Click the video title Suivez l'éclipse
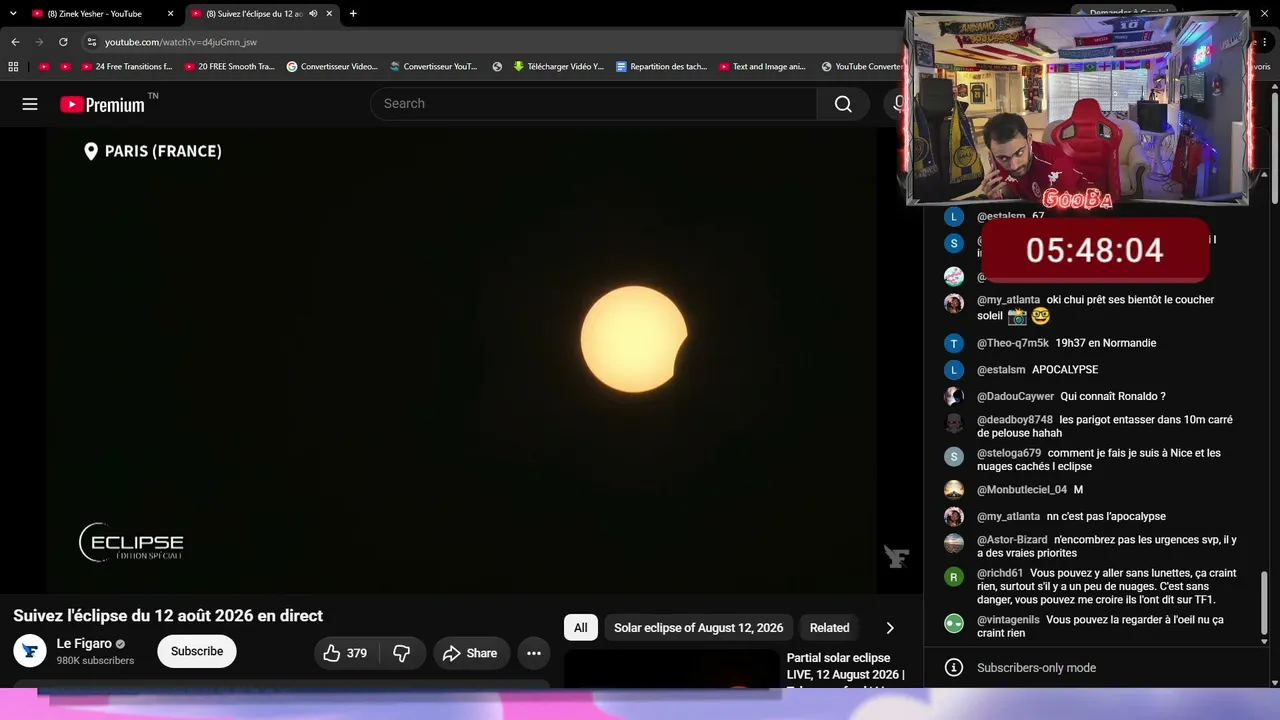Image resolution: width=1280 pixels, height=720 pixels. click(x=168, y=616)
